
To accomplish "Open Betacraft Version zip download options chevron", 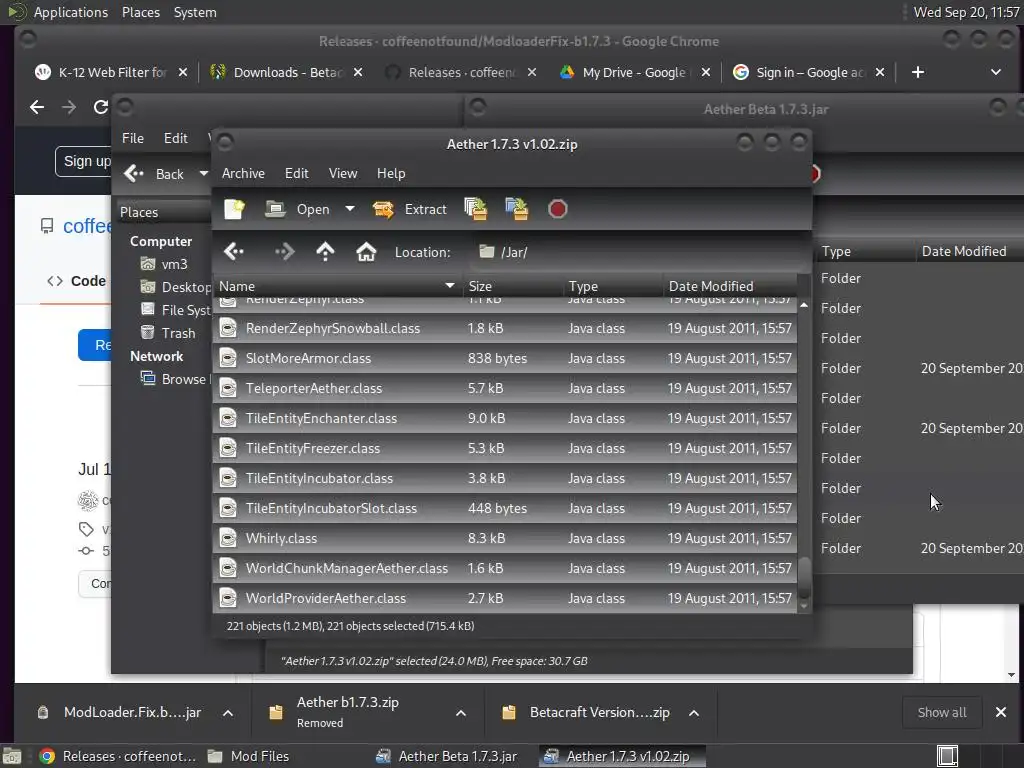I will click(x=694, y=712).
